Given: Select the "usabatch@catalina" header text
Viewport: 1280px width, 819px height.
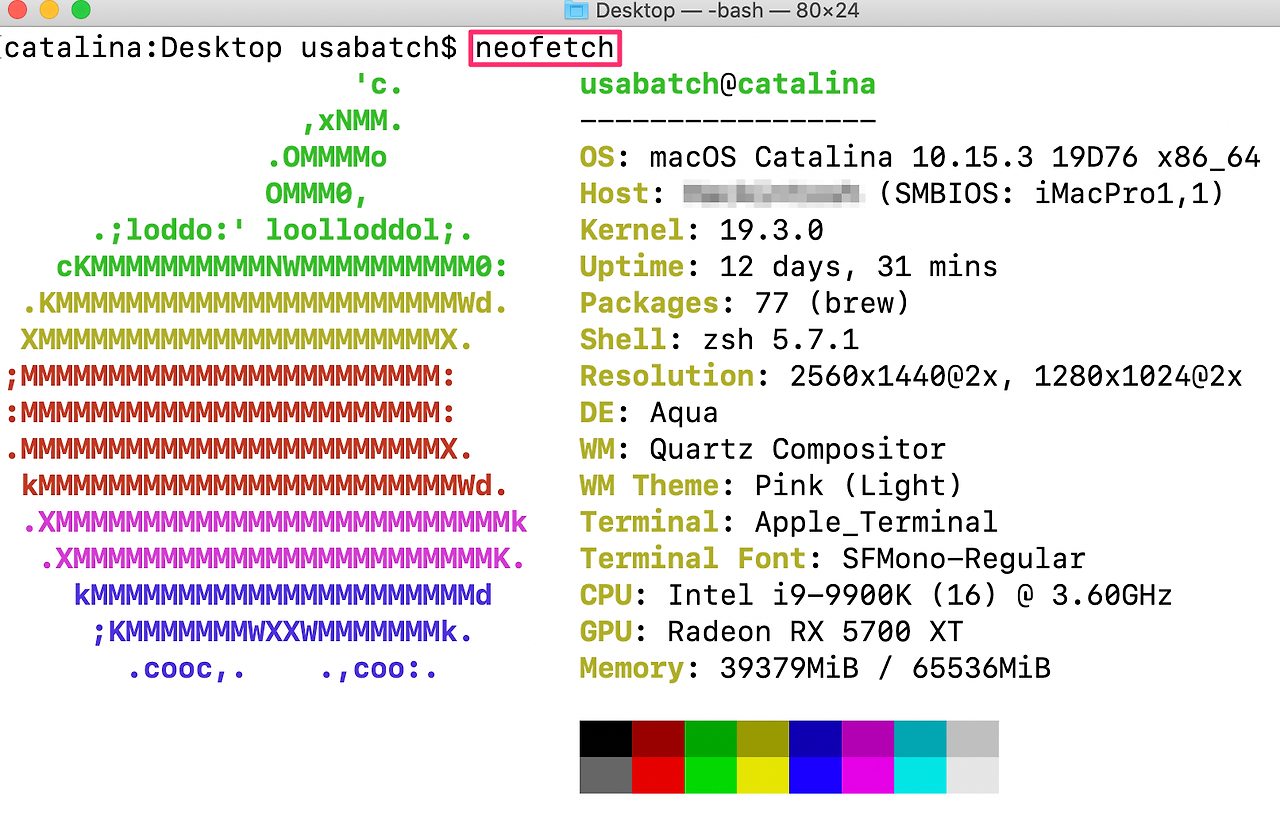Looking at the screenshot, I should [x=728, y=84].
